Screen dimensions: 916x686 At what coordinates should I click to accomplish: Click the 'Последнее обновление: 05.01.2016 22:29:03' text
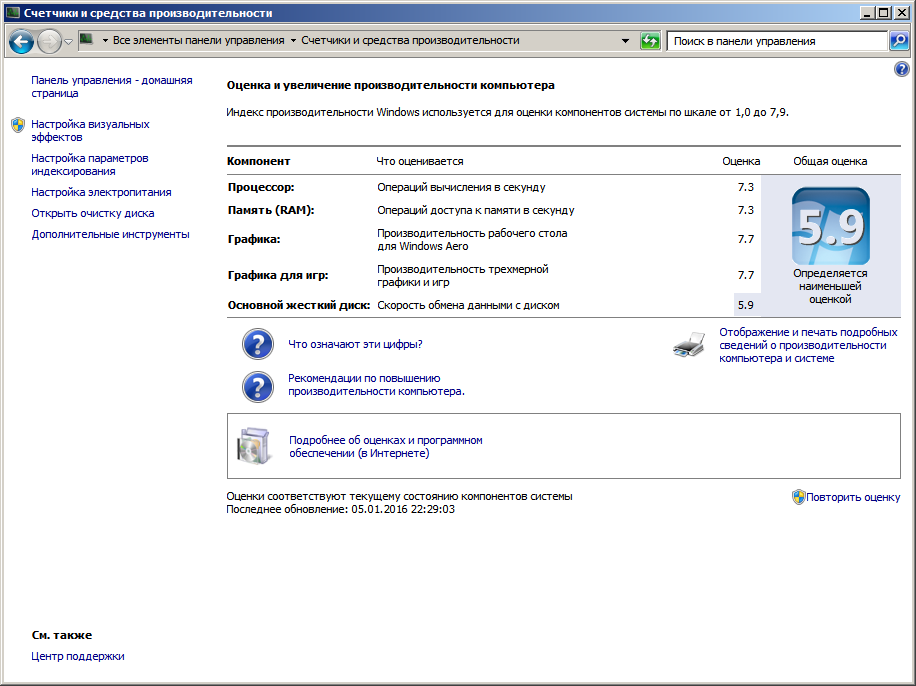(x=341, y=509)
